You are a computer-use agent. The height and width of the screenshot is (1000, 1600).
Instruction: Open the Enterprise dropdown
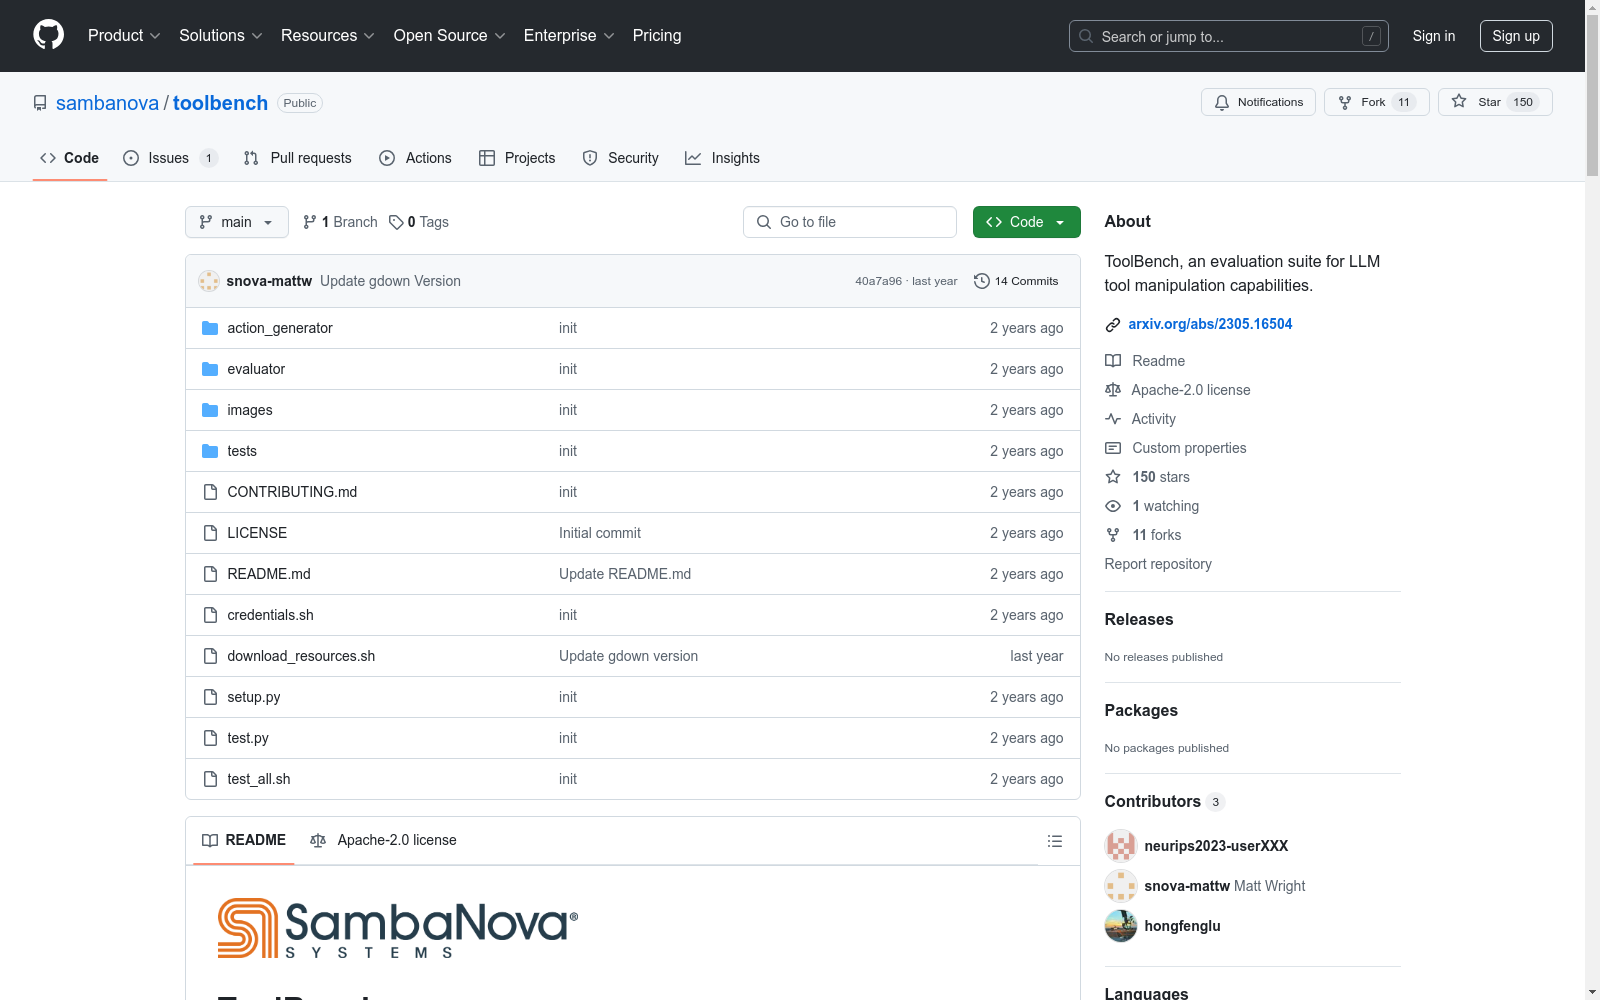[569, 35]
